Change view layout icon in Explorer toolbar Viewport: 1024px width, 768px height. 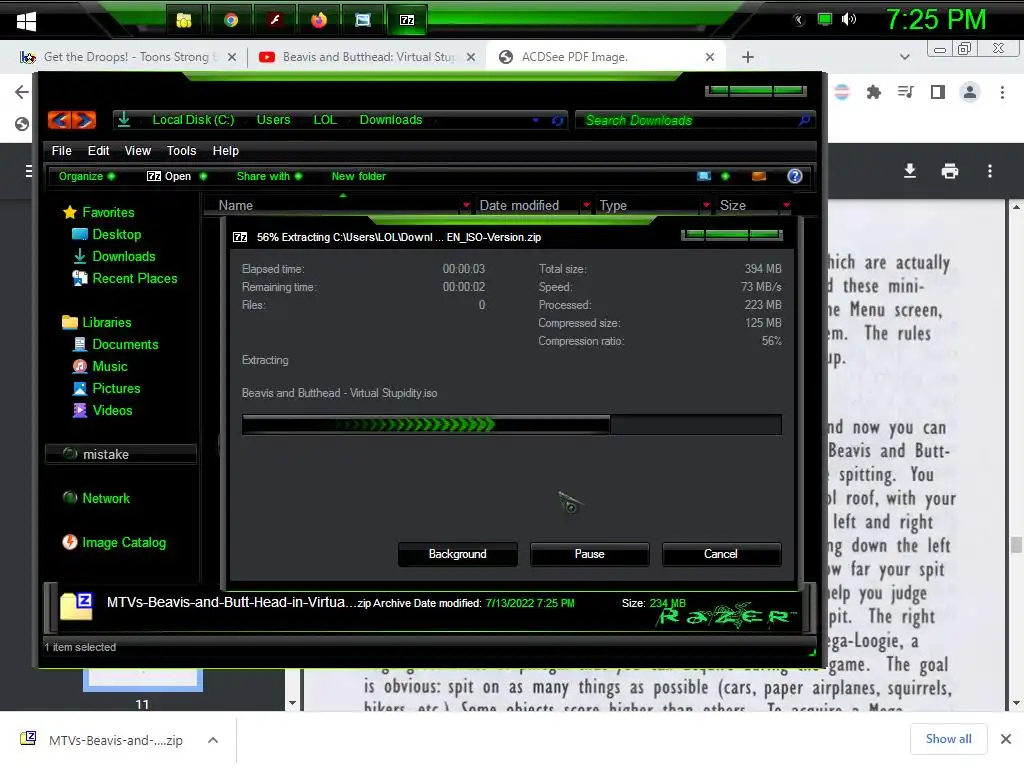click(x=703, y=176)
